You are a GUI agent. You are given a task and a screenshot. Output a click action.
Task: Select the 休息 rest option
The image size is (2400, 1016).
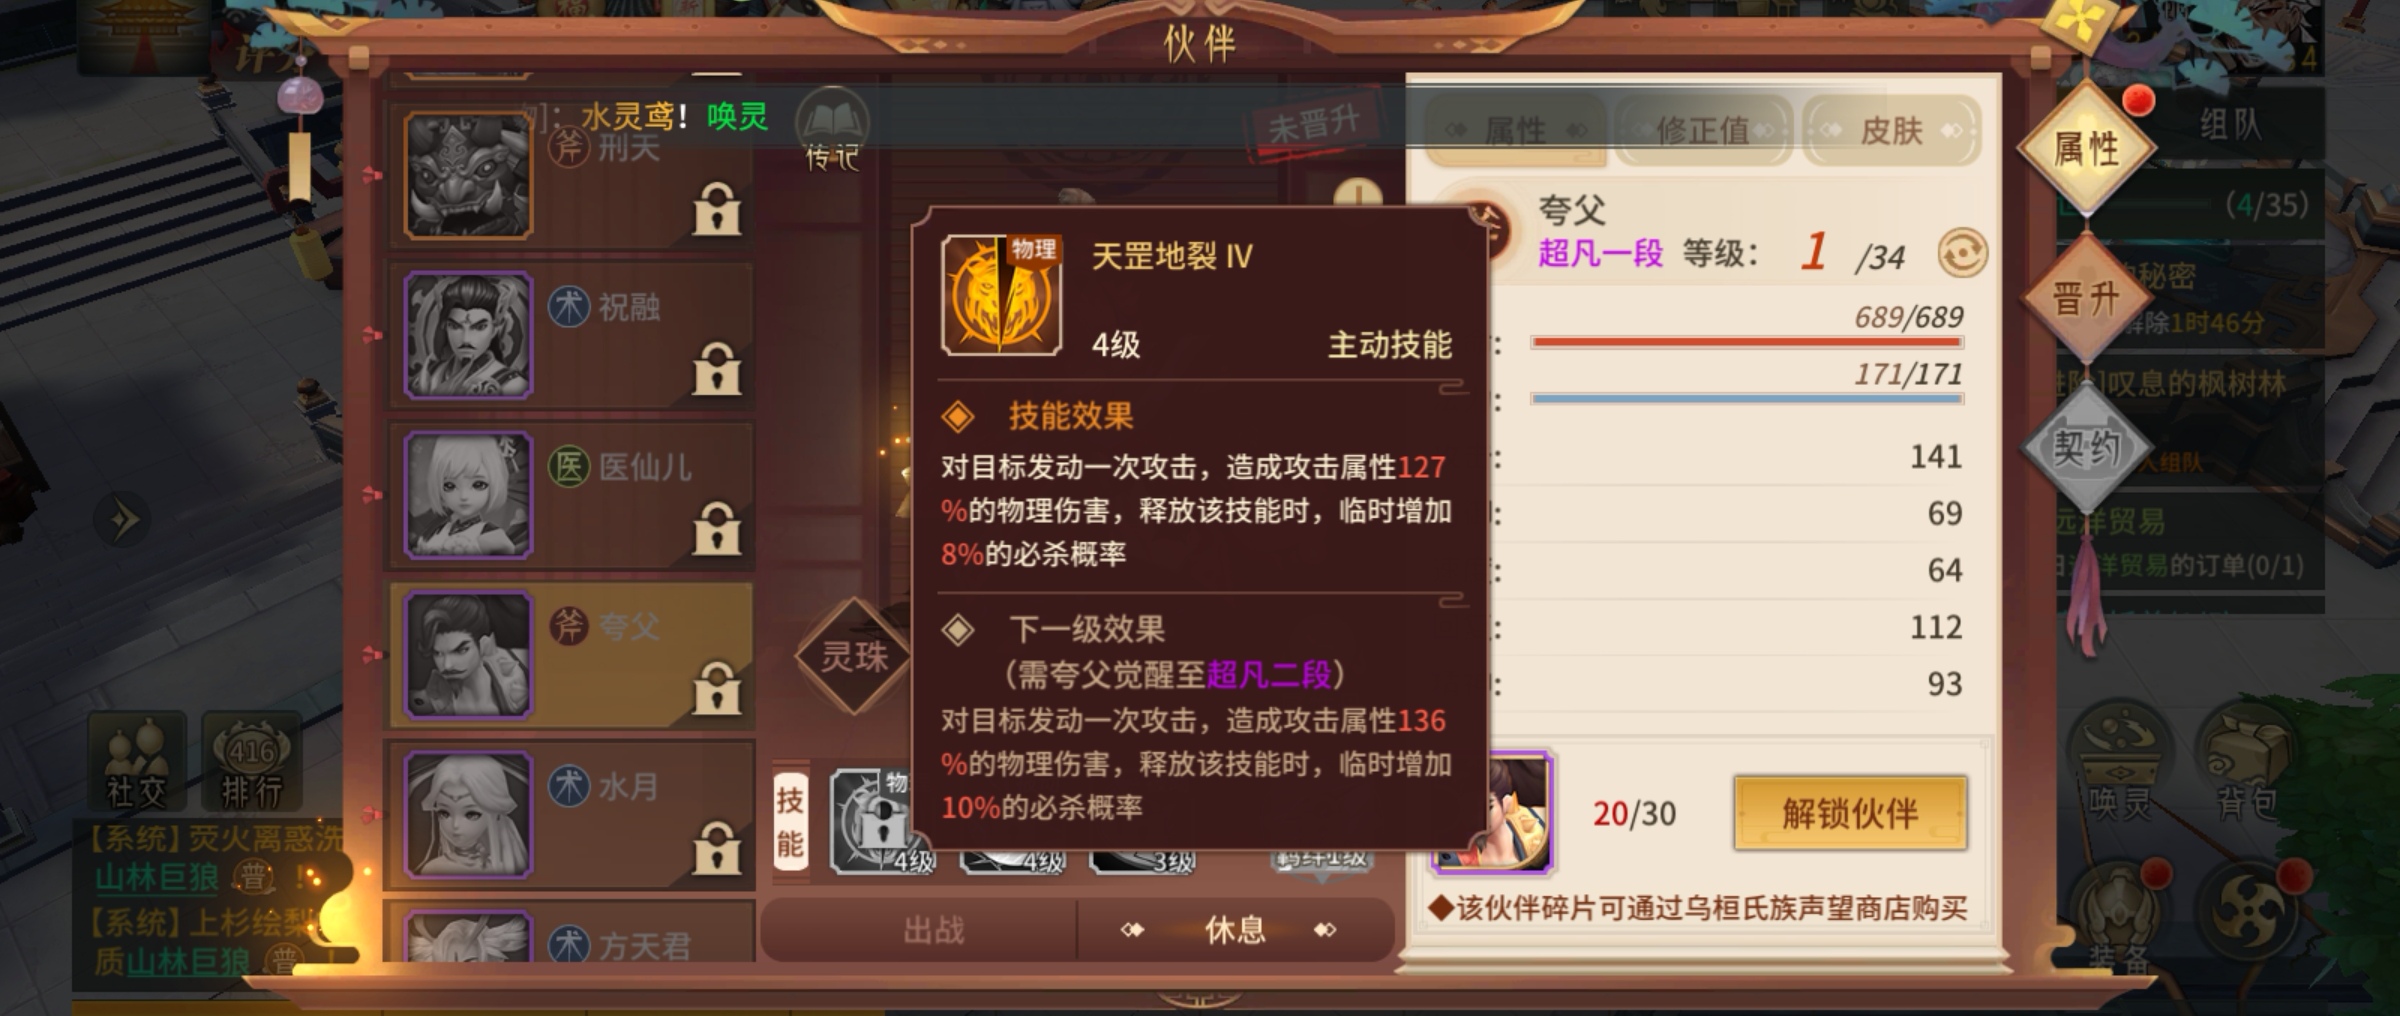point(1234,930)
